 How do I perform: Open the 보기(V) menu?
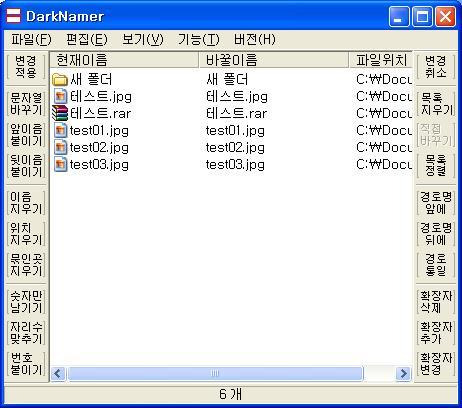(143, 39)
